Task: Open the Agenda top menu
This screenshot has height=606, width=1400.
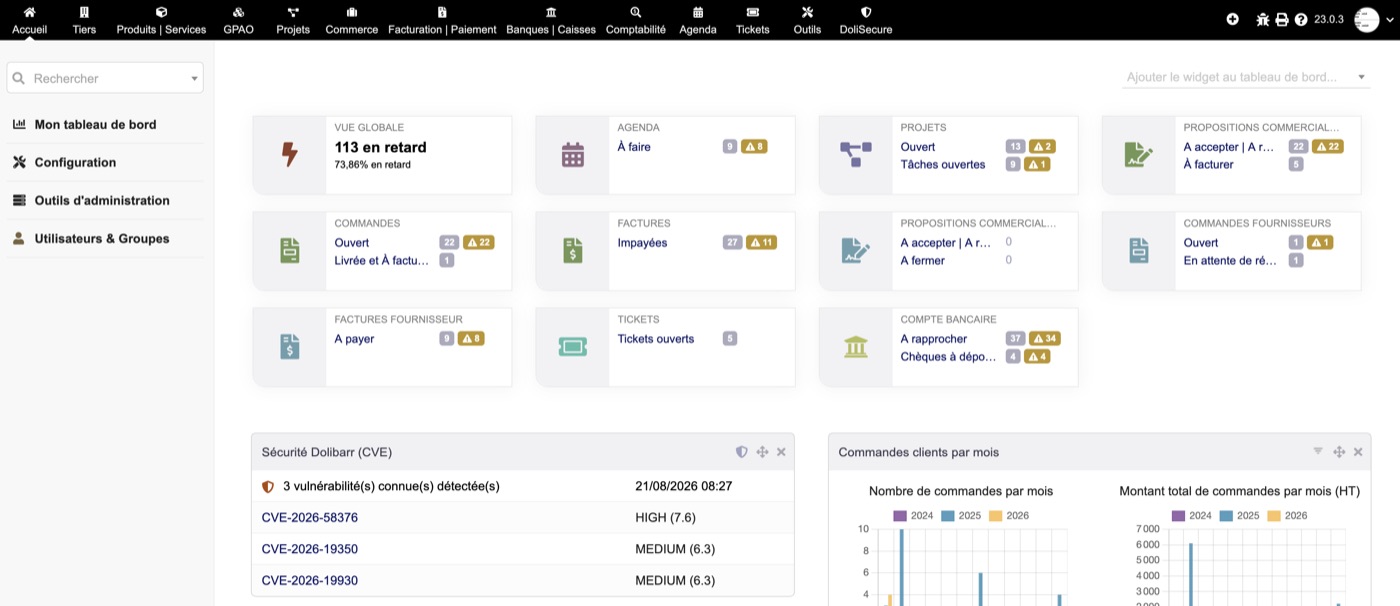Action: [x=698, y=20]
